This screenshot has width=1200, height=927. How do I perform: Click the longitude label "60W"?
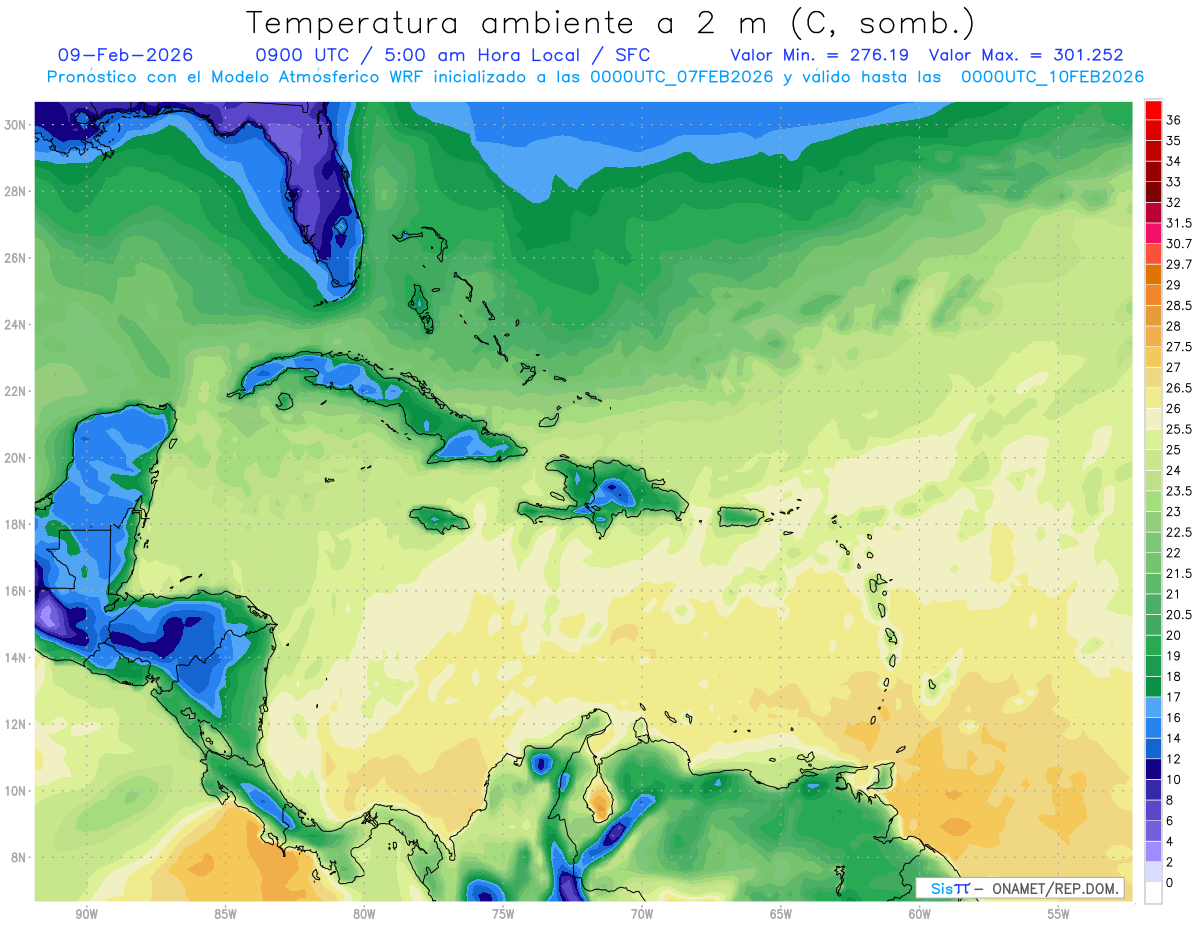(x=920, y=914)
